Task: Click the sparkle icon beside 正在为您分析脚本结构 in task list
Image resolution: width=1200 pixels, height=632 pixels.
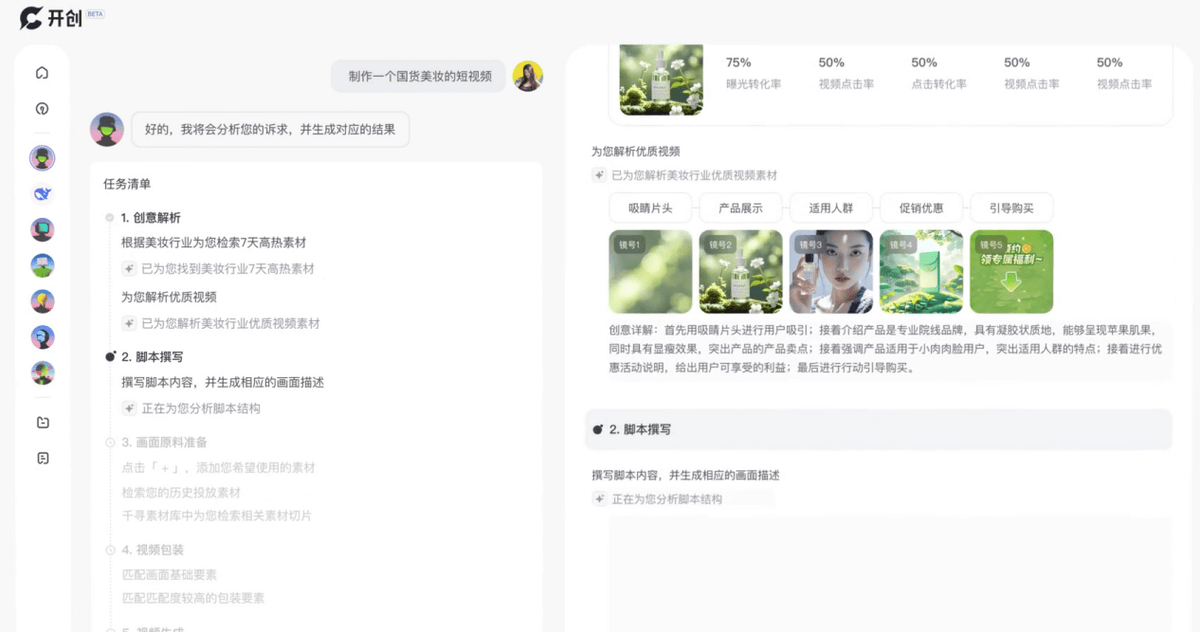Action: tap(129, 408)
